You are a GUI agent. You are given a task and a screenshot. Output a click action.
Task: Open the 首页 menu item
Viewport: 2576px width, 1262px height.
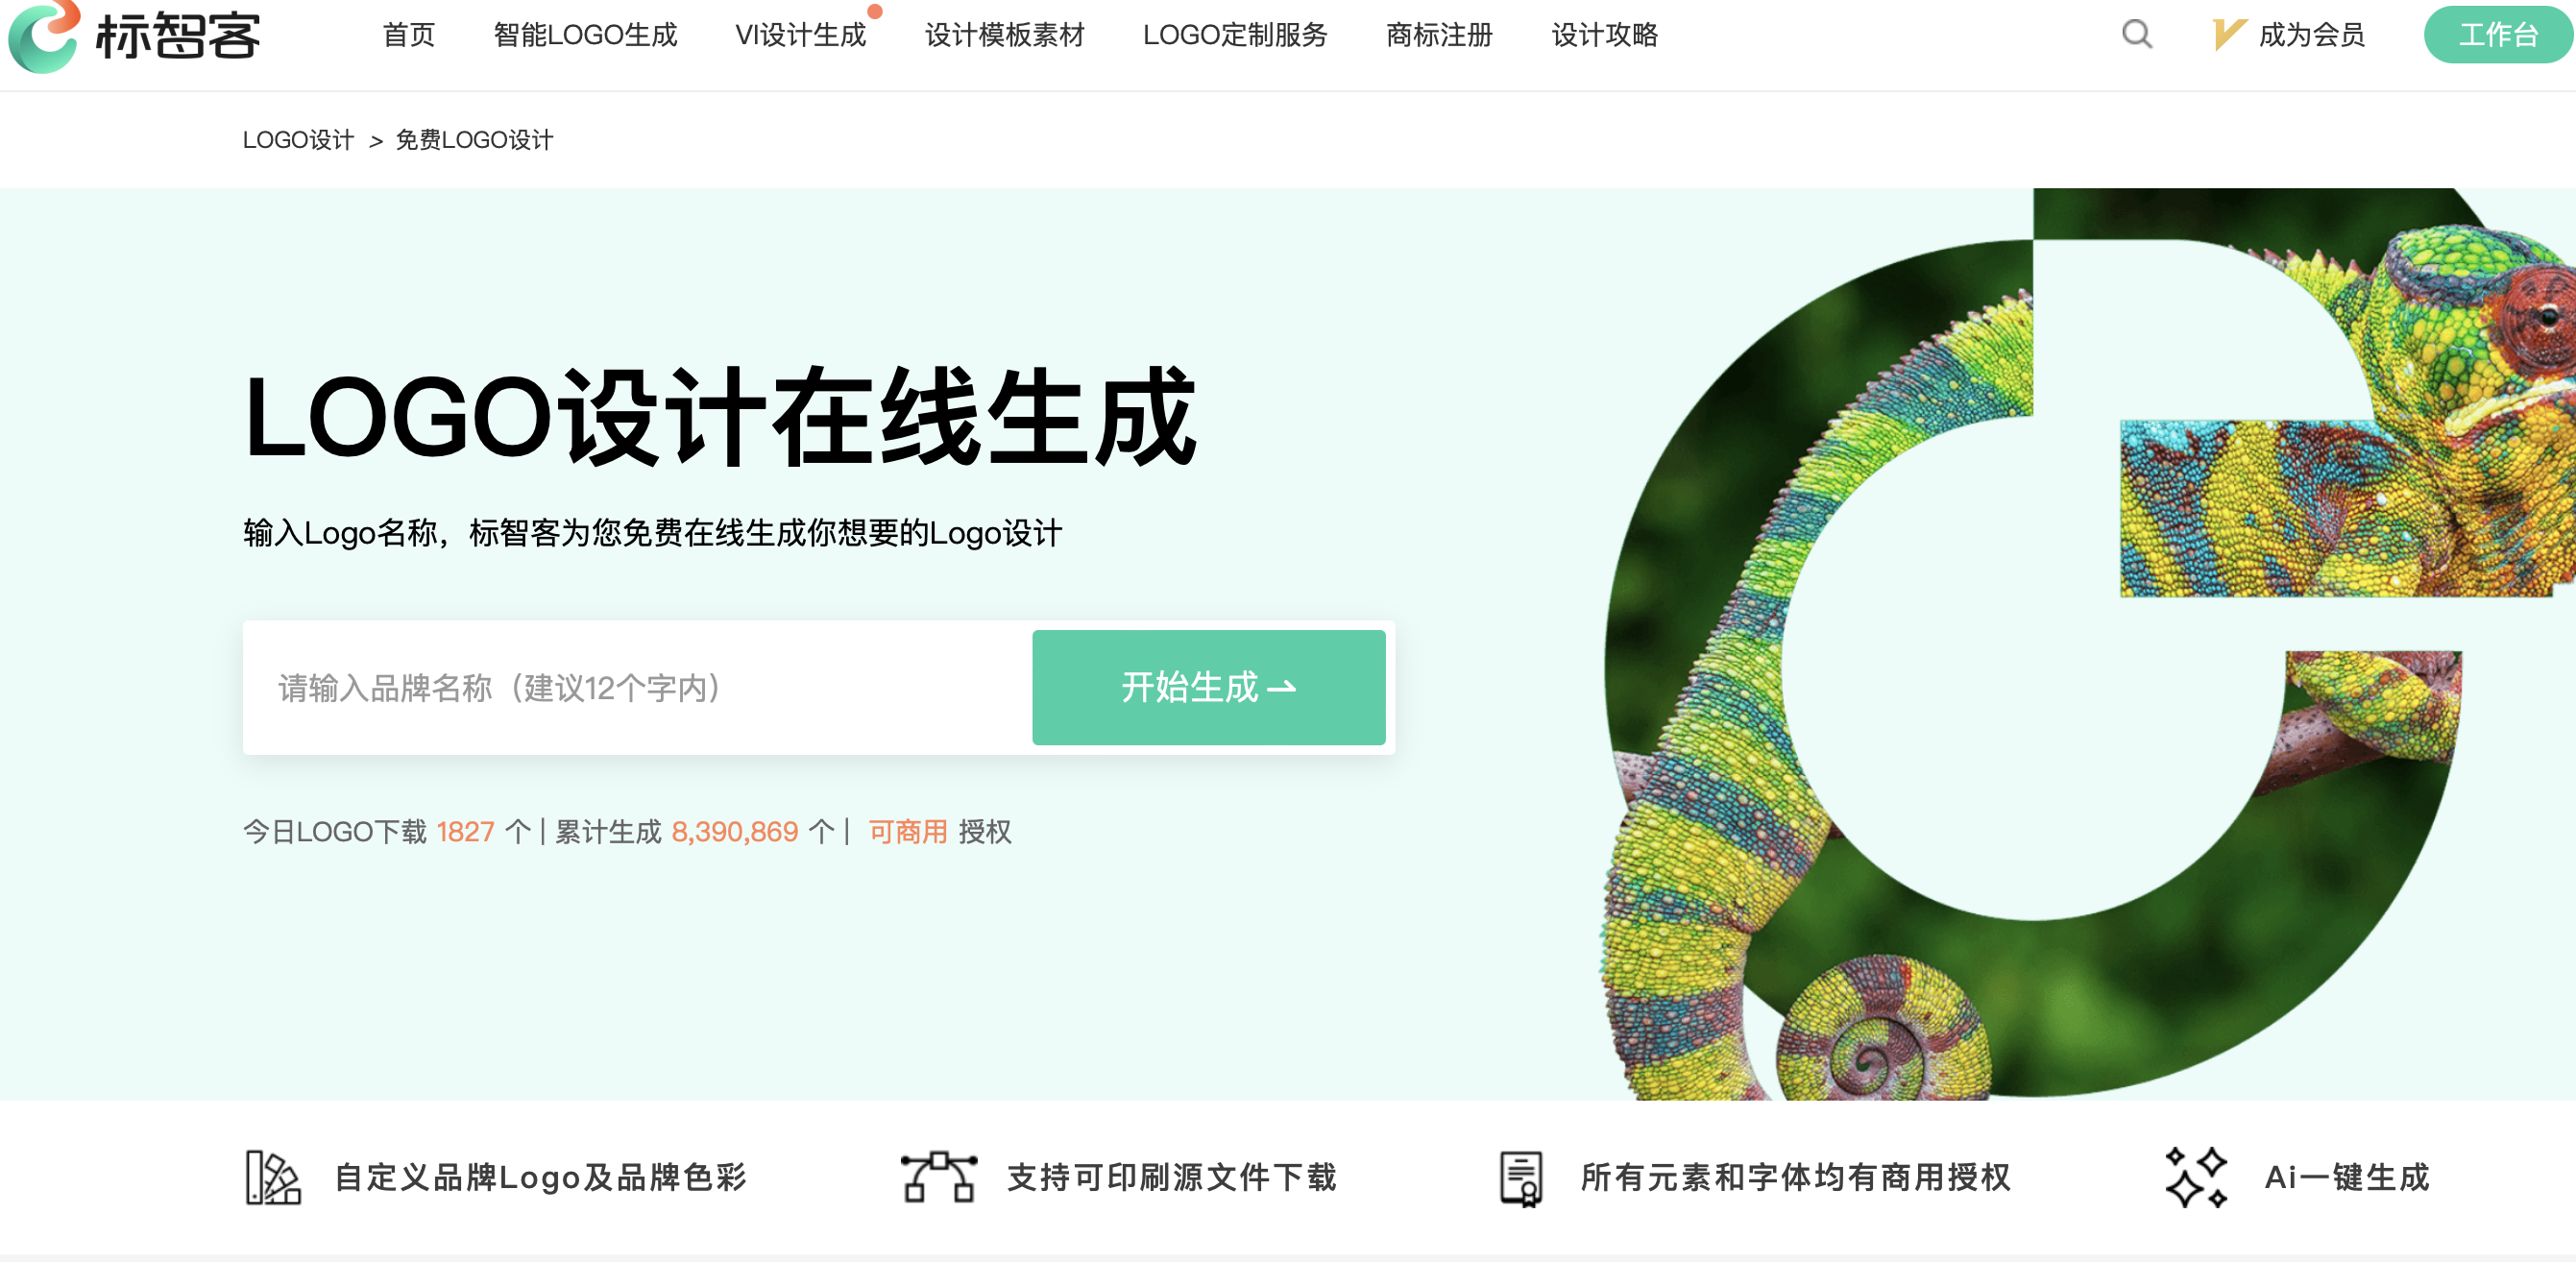point(409,35)
